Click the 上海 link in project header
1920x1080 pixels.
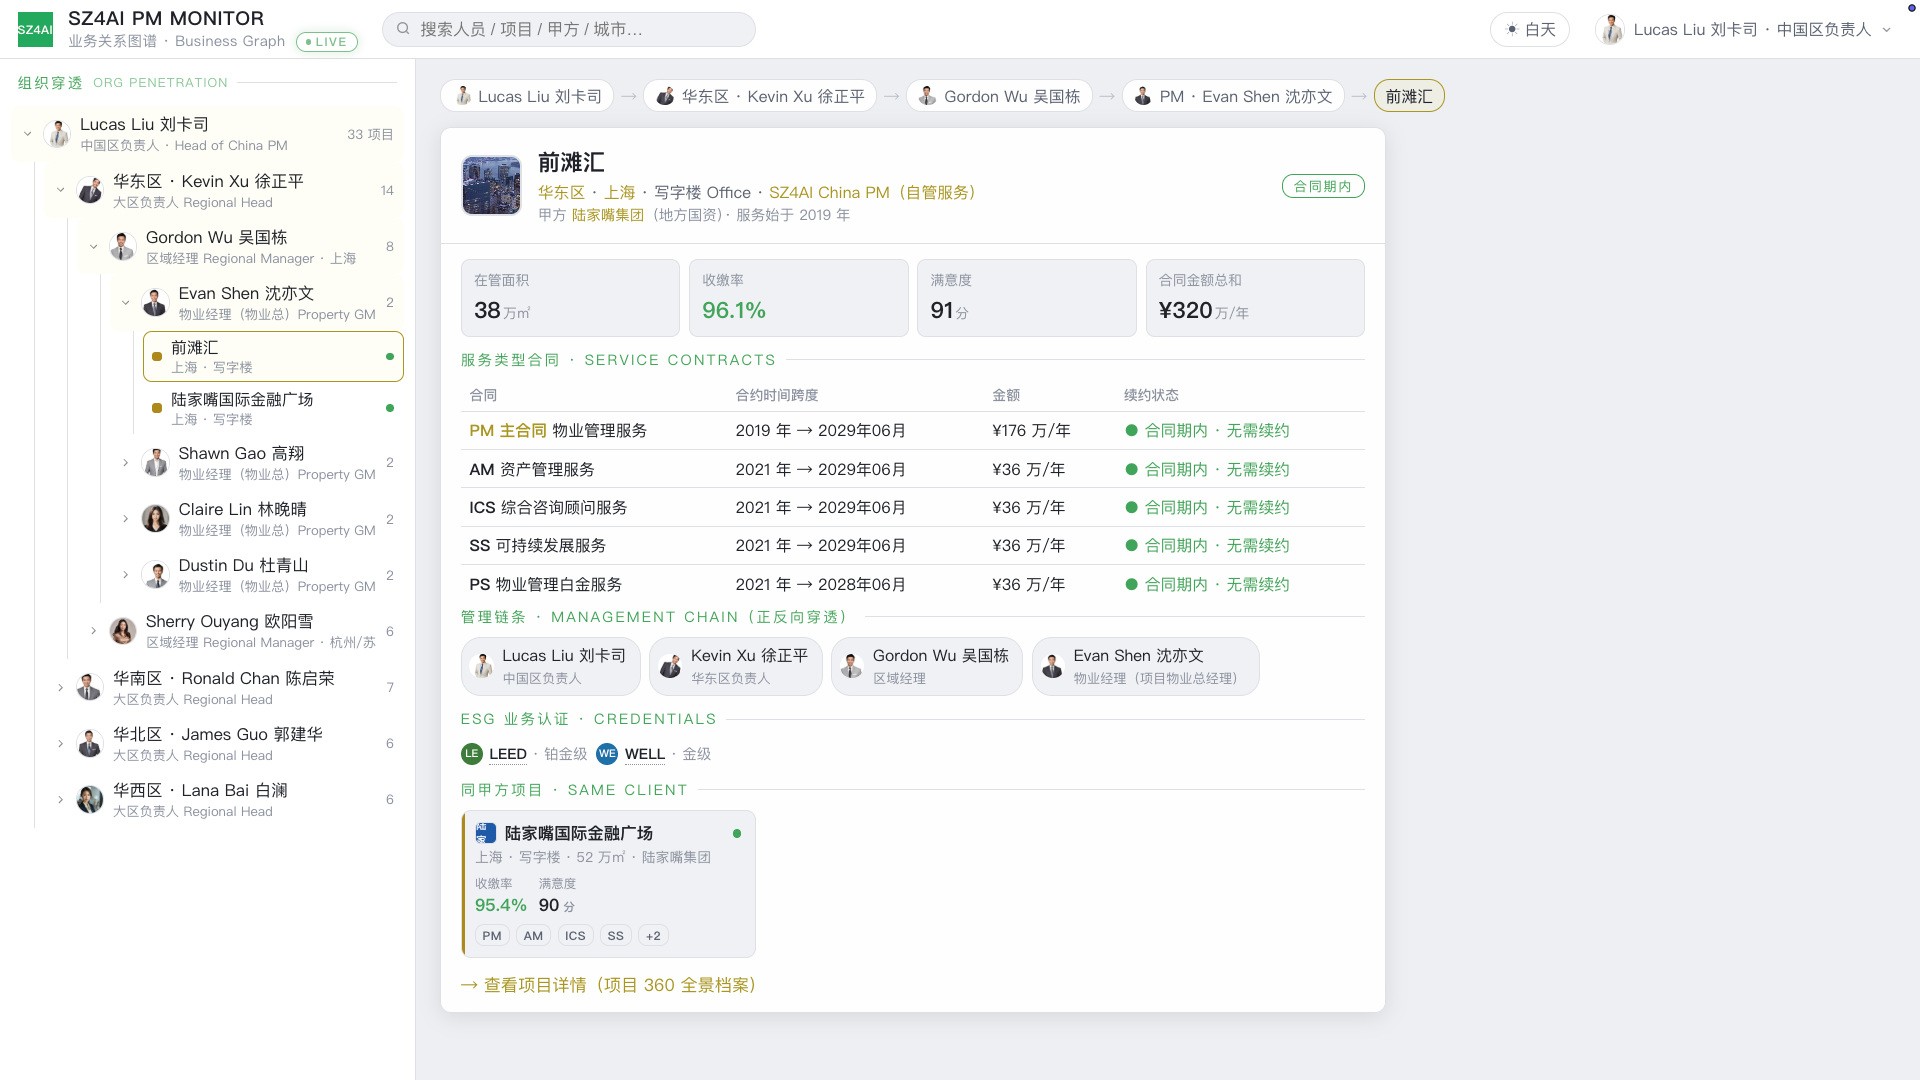click(620, 192)
